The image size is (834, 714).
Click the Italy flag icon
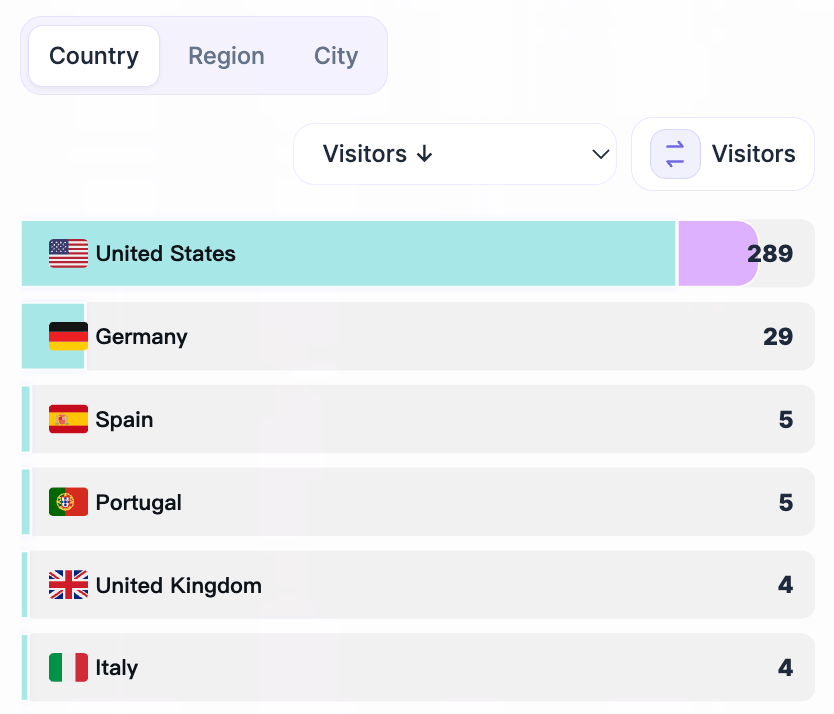(x=66, y=667)
